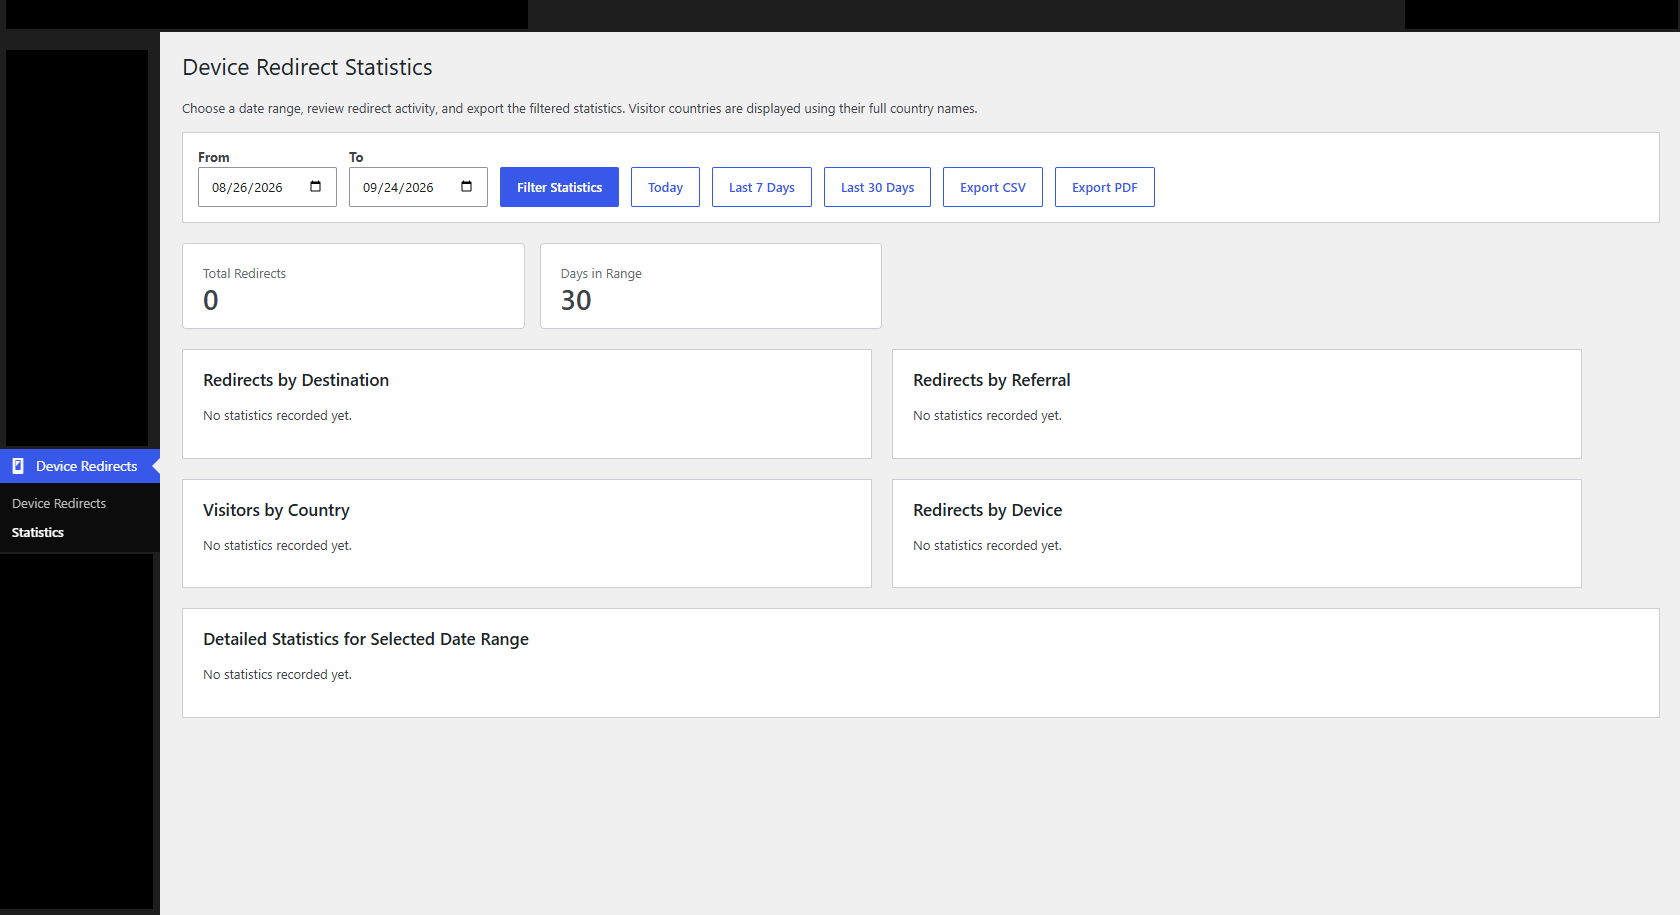
Task: Export statistics with Export PDF
Action: [x=1105, y=187]
